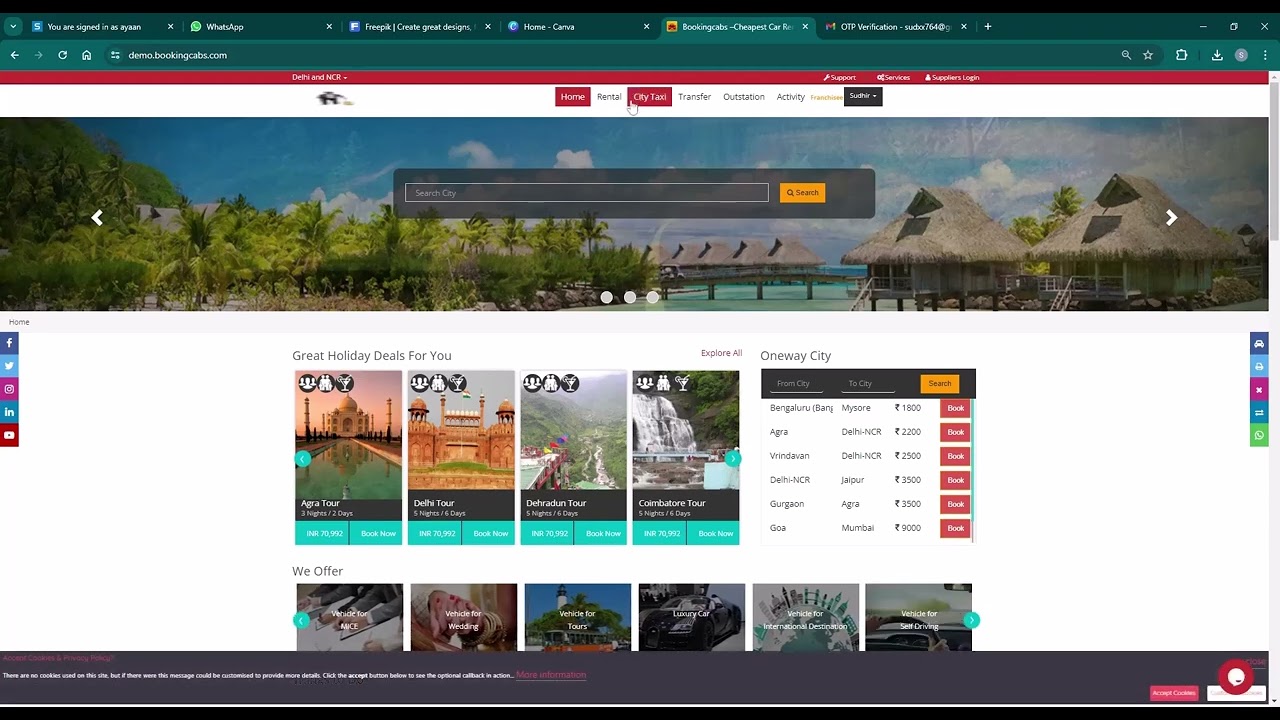The height and width of the screenshot is (720, 1280).
Task: Open the Transfer nav item
Action: 694,97
